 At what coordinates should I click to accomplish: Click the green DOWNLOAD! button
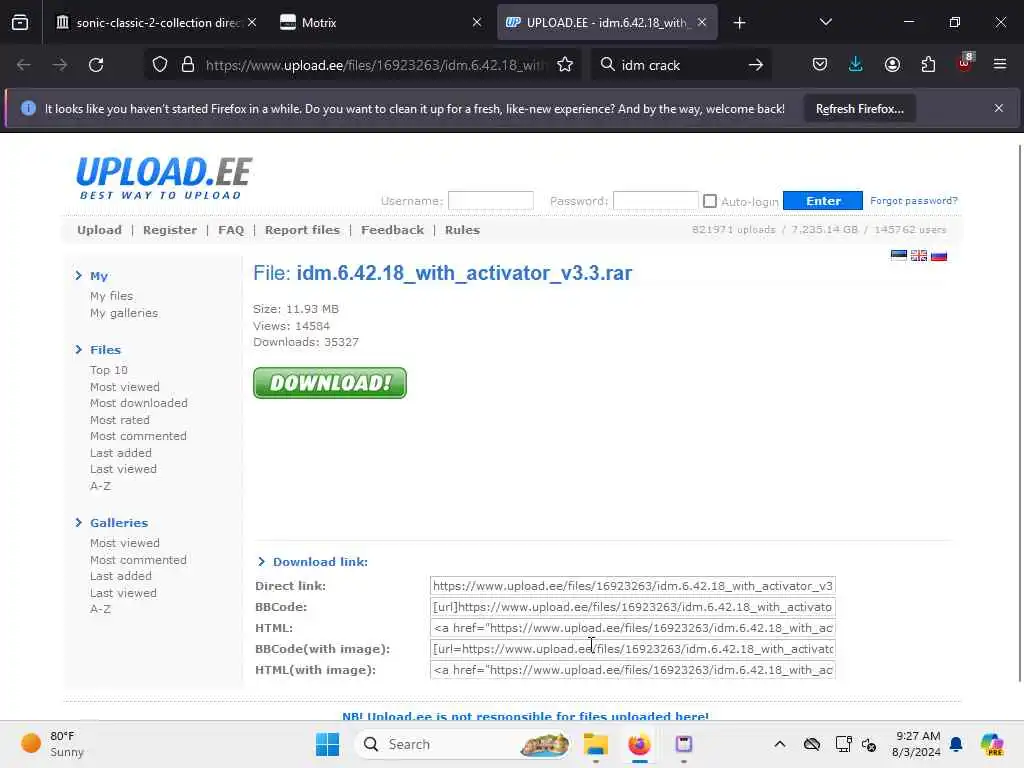tap(330, 383)
